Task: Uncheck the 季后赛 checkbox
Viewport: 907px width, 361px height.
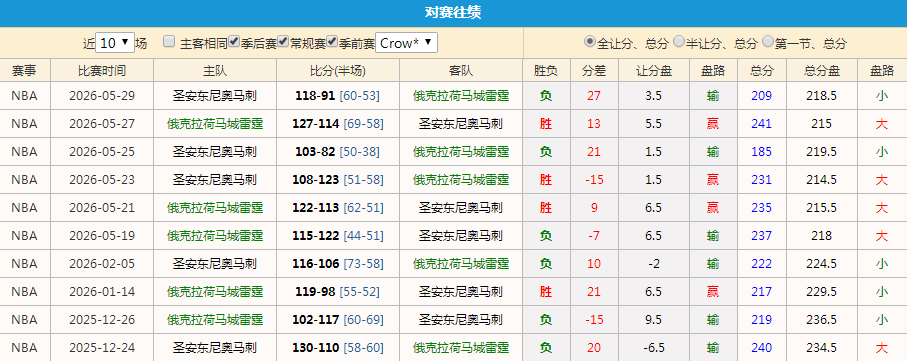Action: pos(234,42)
